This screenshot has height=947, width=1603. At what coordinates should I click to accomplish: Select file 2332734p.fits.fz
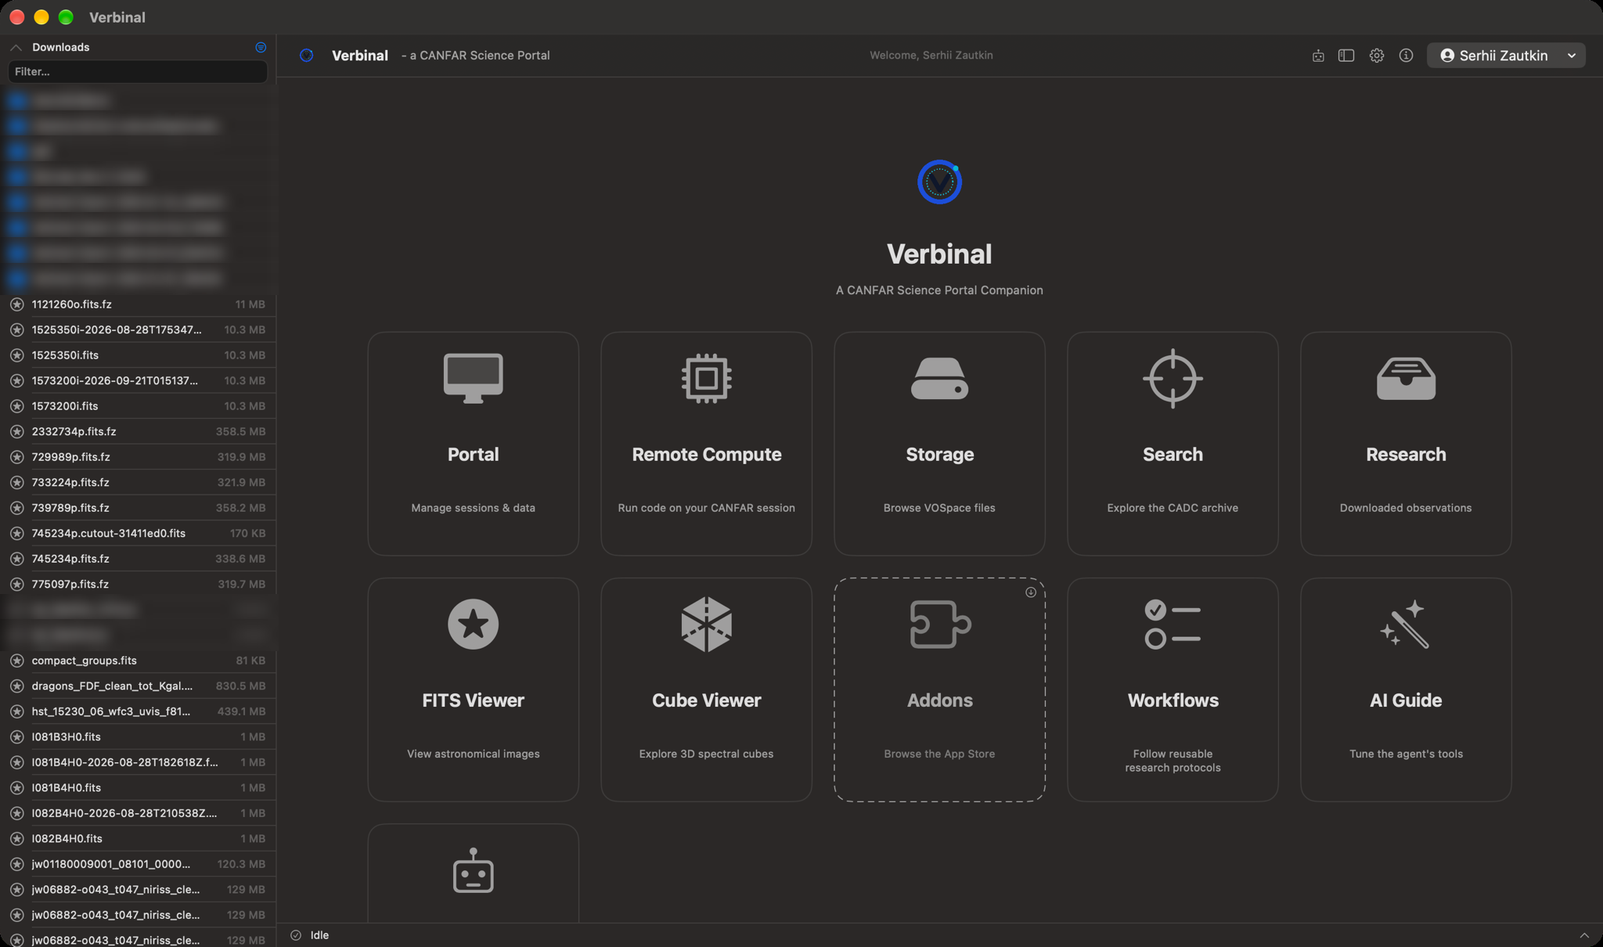138,431
